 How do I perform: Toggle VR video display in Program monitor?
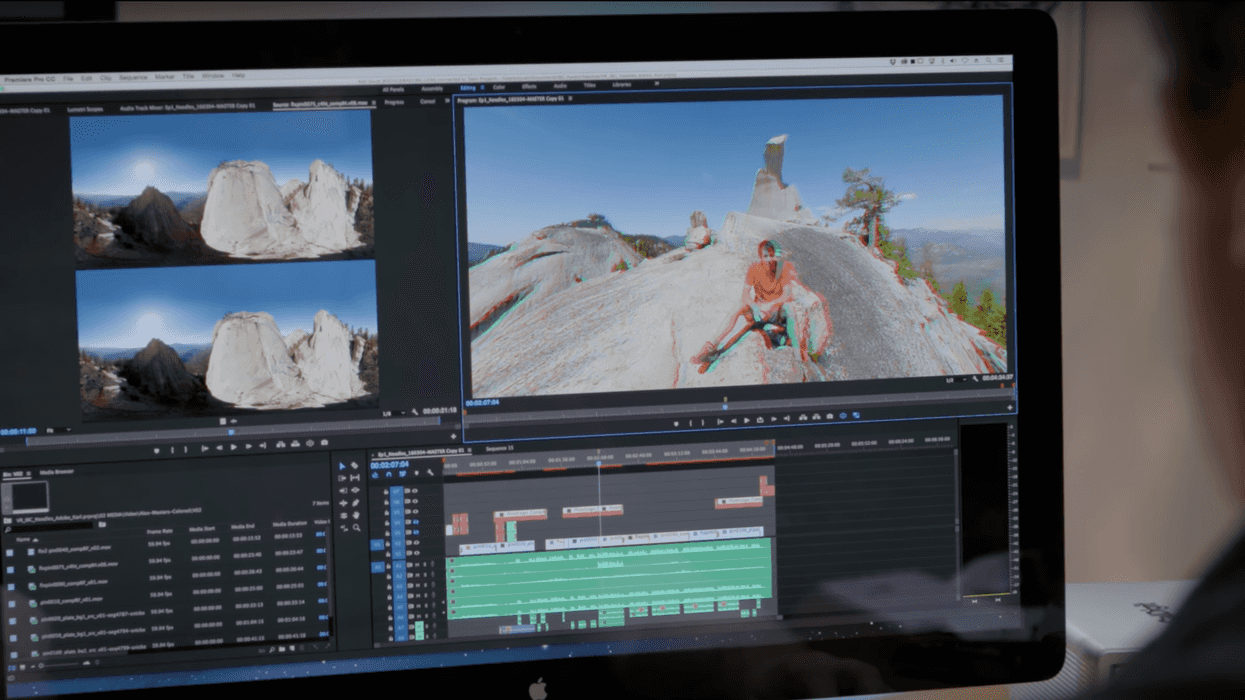(843, 416)
